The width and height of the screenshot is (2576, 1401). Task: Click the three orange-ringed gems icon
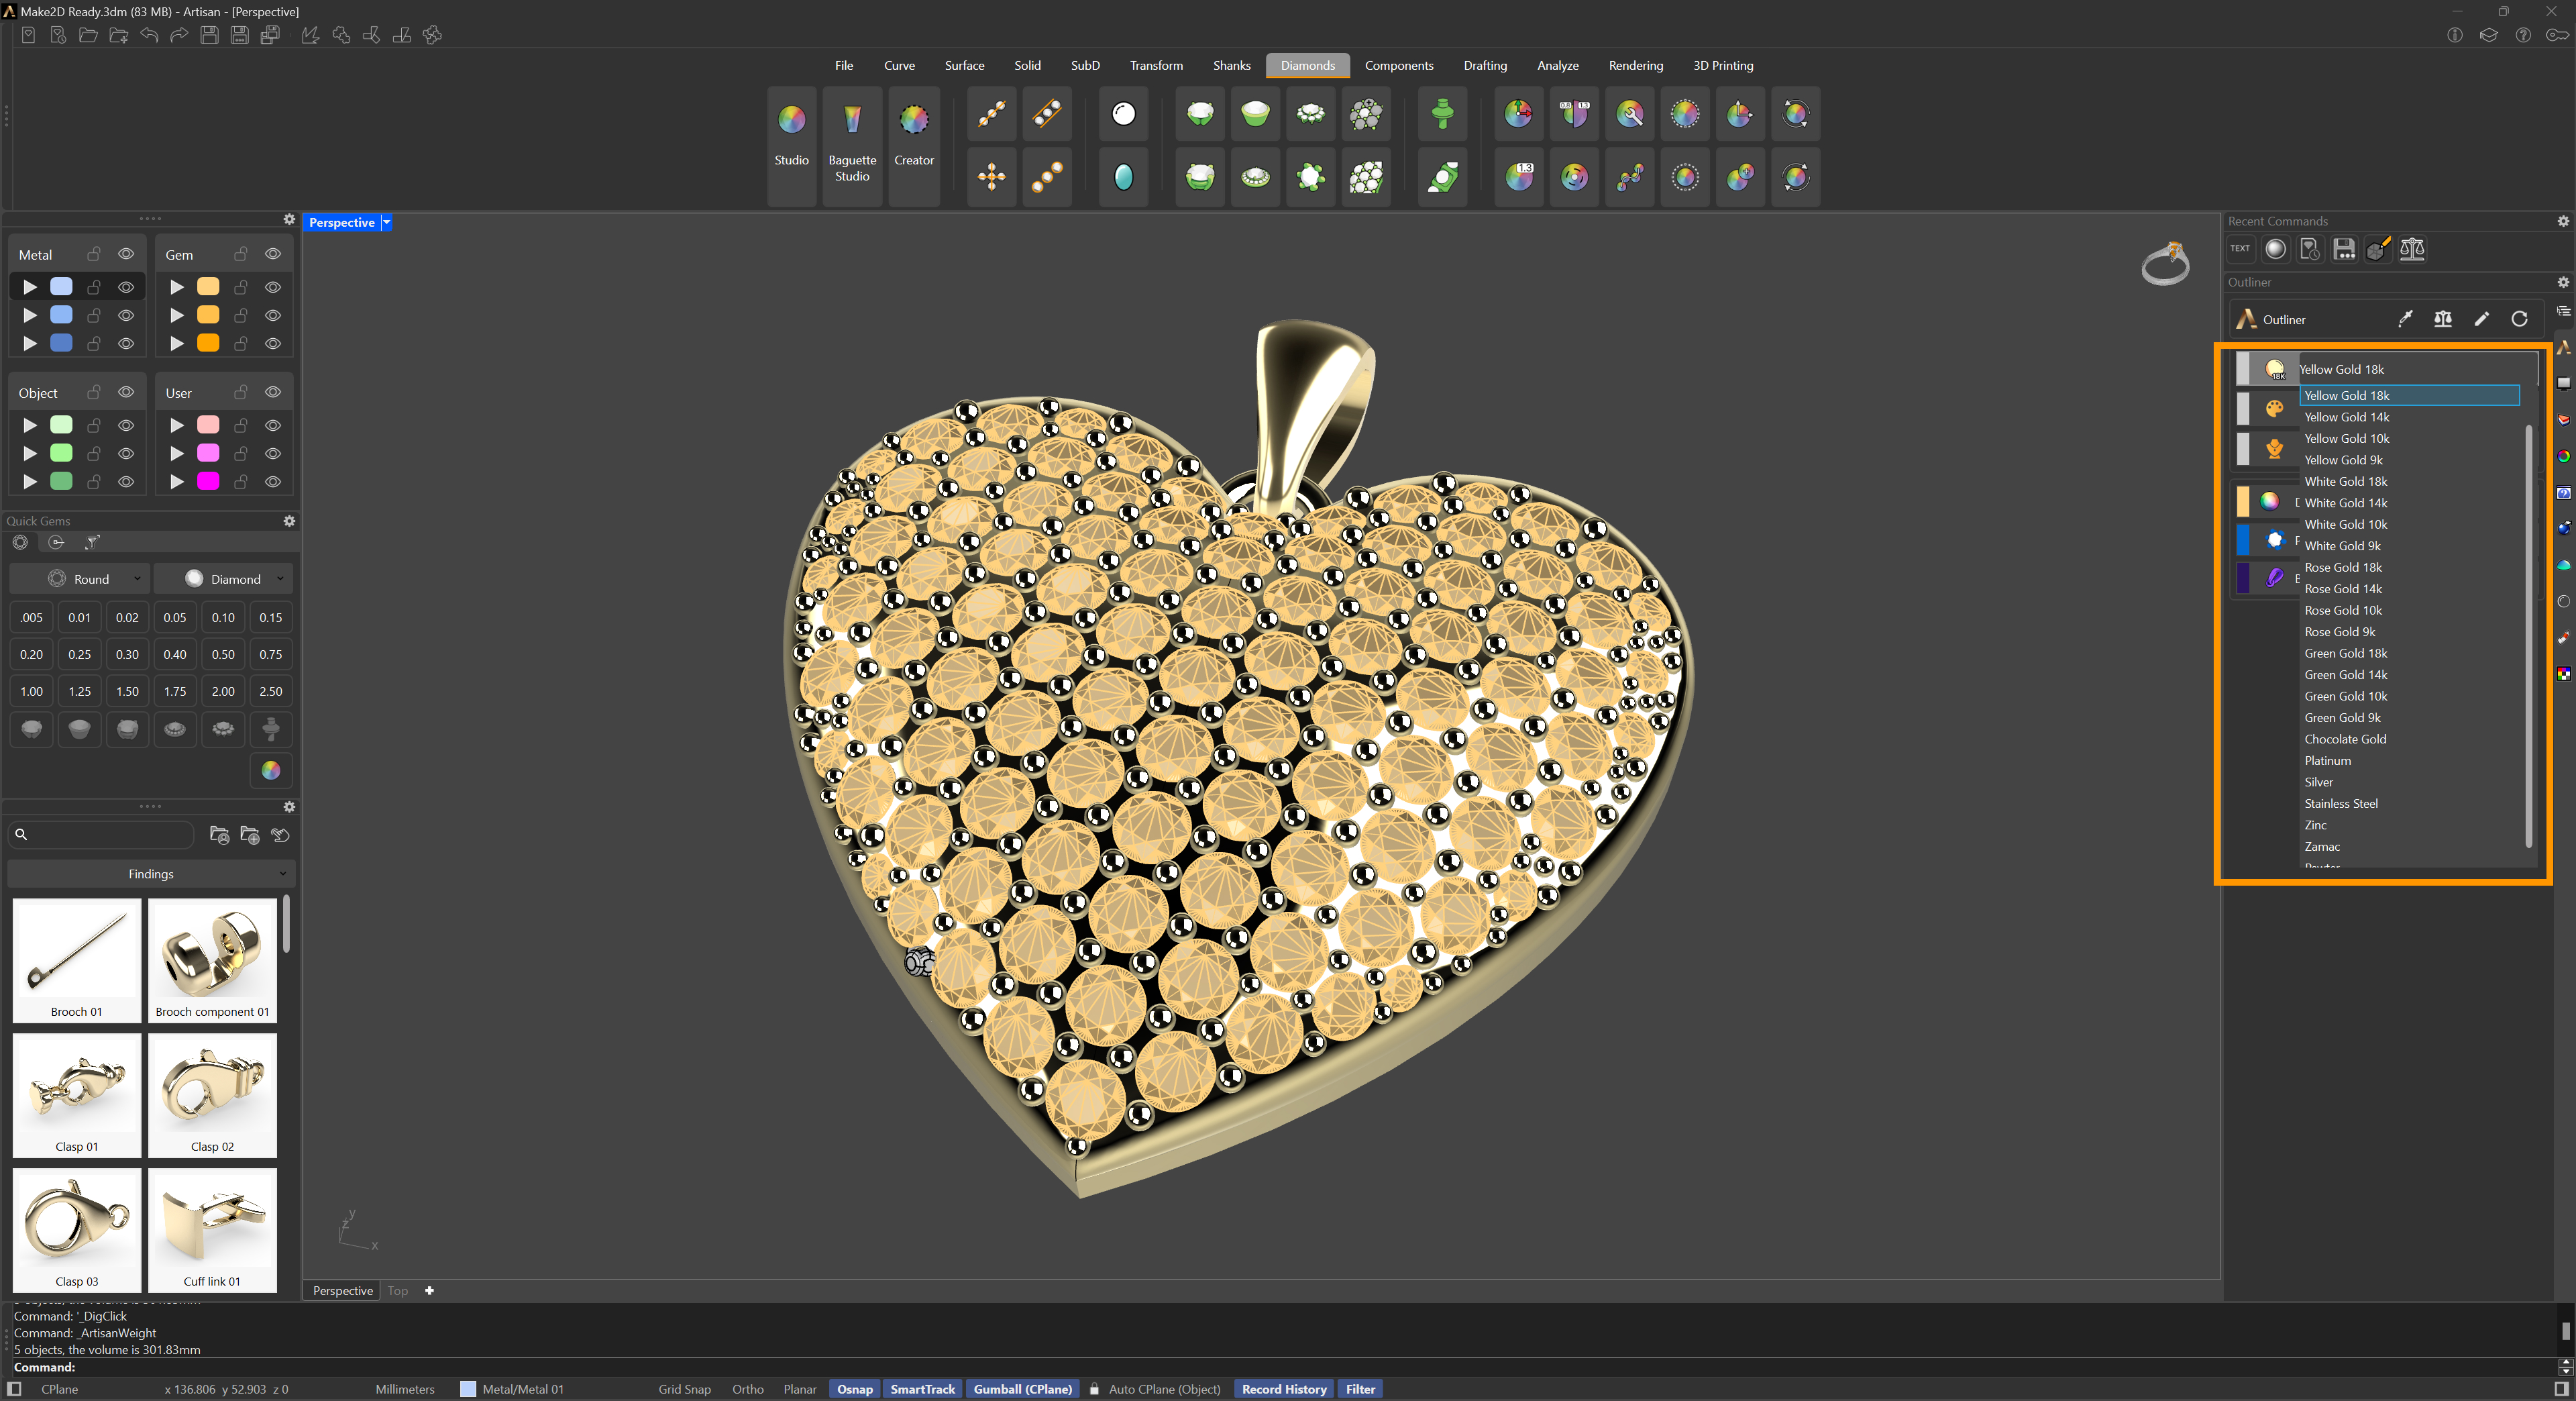pyautogui.click(x=1047, y=177)
